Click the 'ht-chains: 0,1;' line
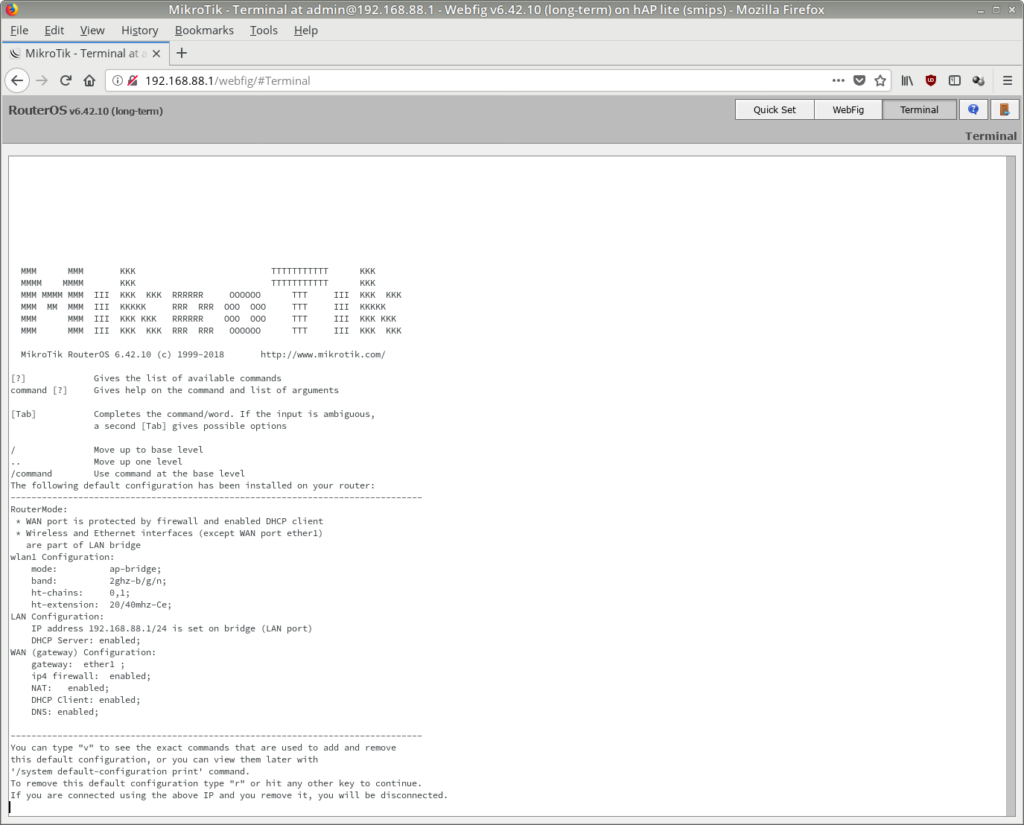 pos(80,593)
